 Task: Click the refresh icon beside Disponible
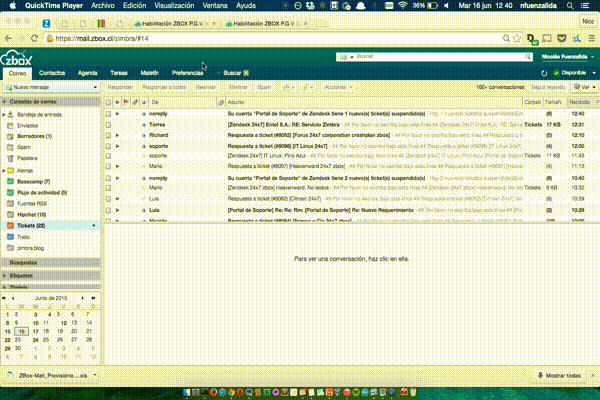tap(544, 73)
